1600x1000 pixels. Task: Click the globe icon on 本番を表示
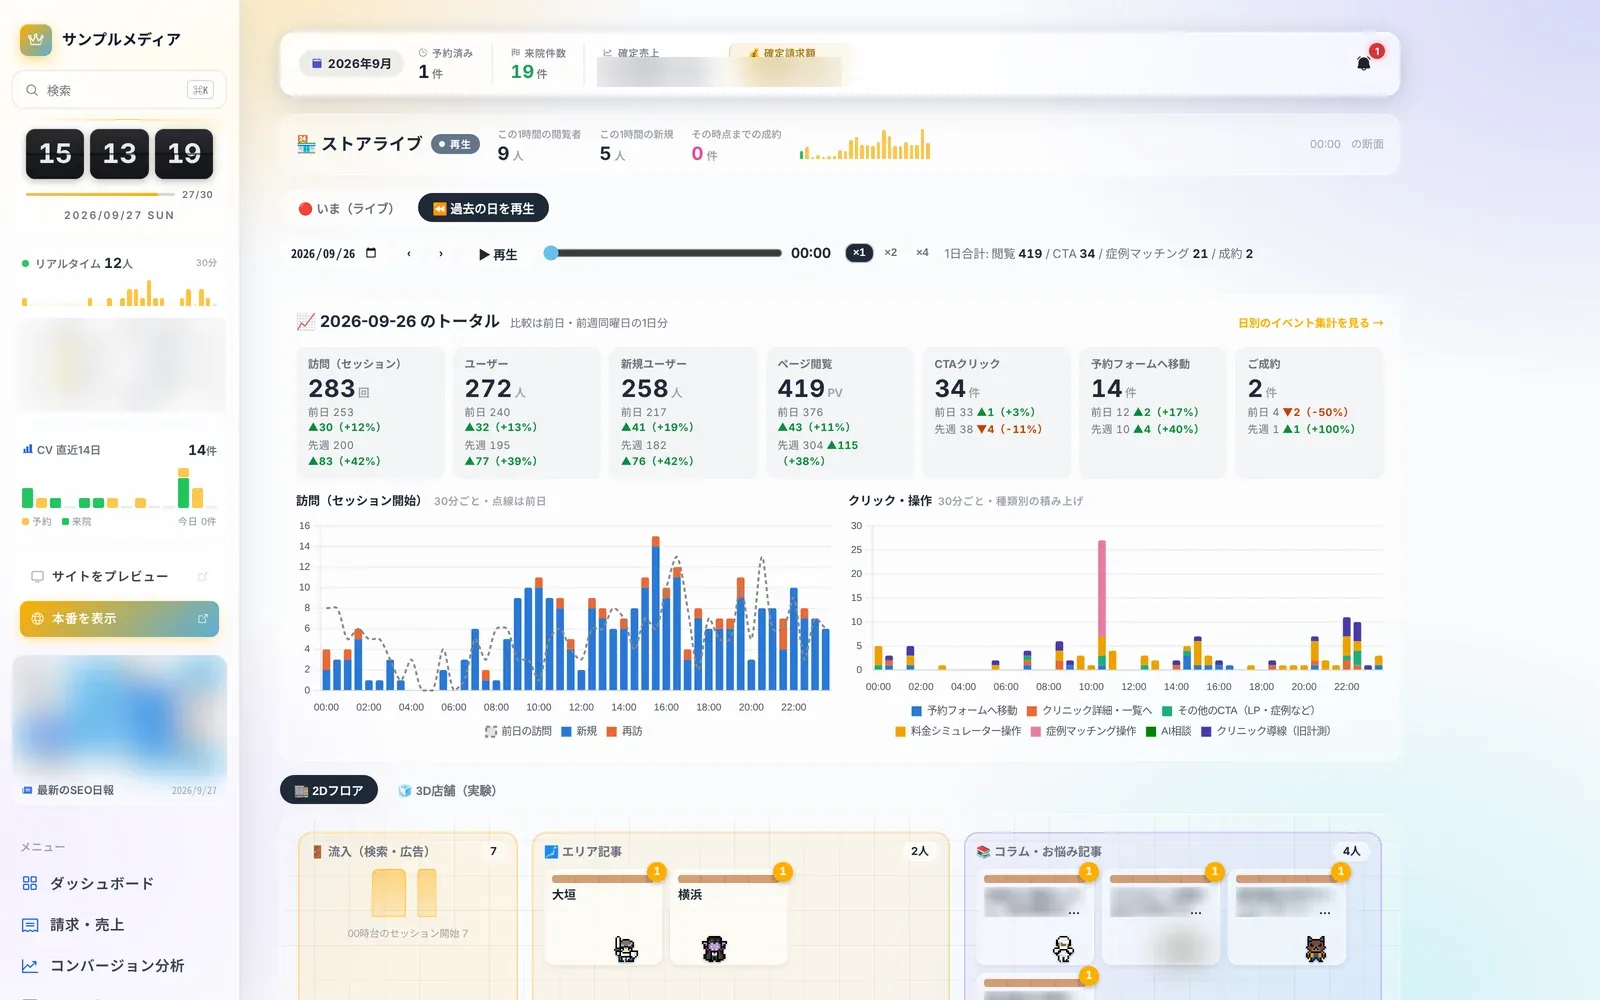click(x=37, y=619)
